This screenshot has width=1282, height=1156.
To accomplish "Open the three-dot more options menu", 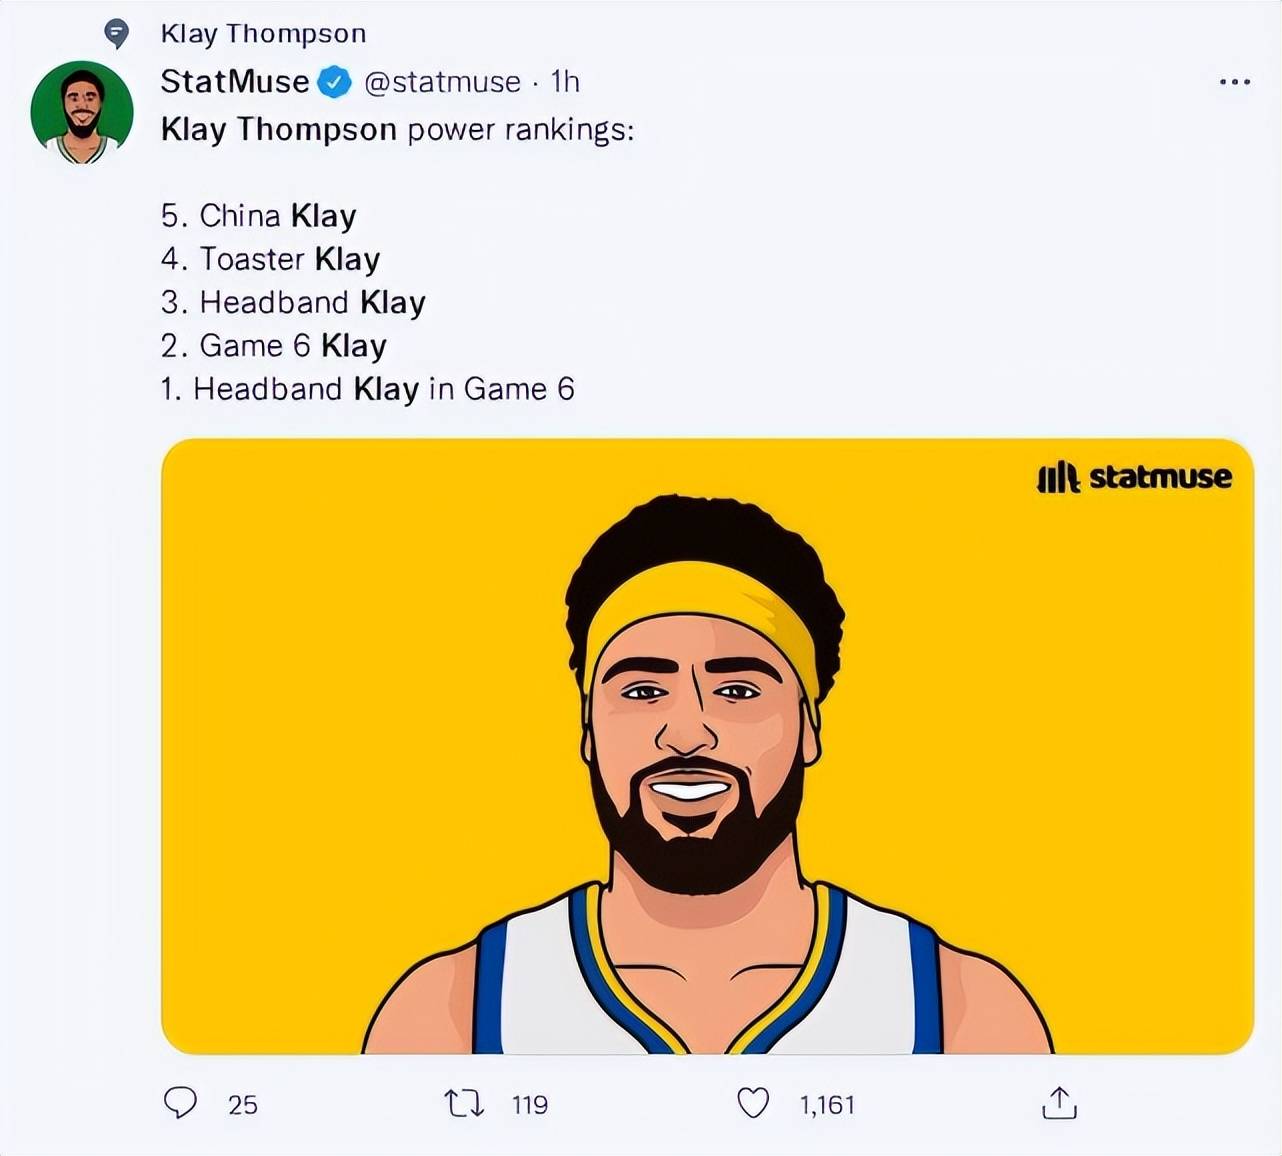I will [1235, 82].
